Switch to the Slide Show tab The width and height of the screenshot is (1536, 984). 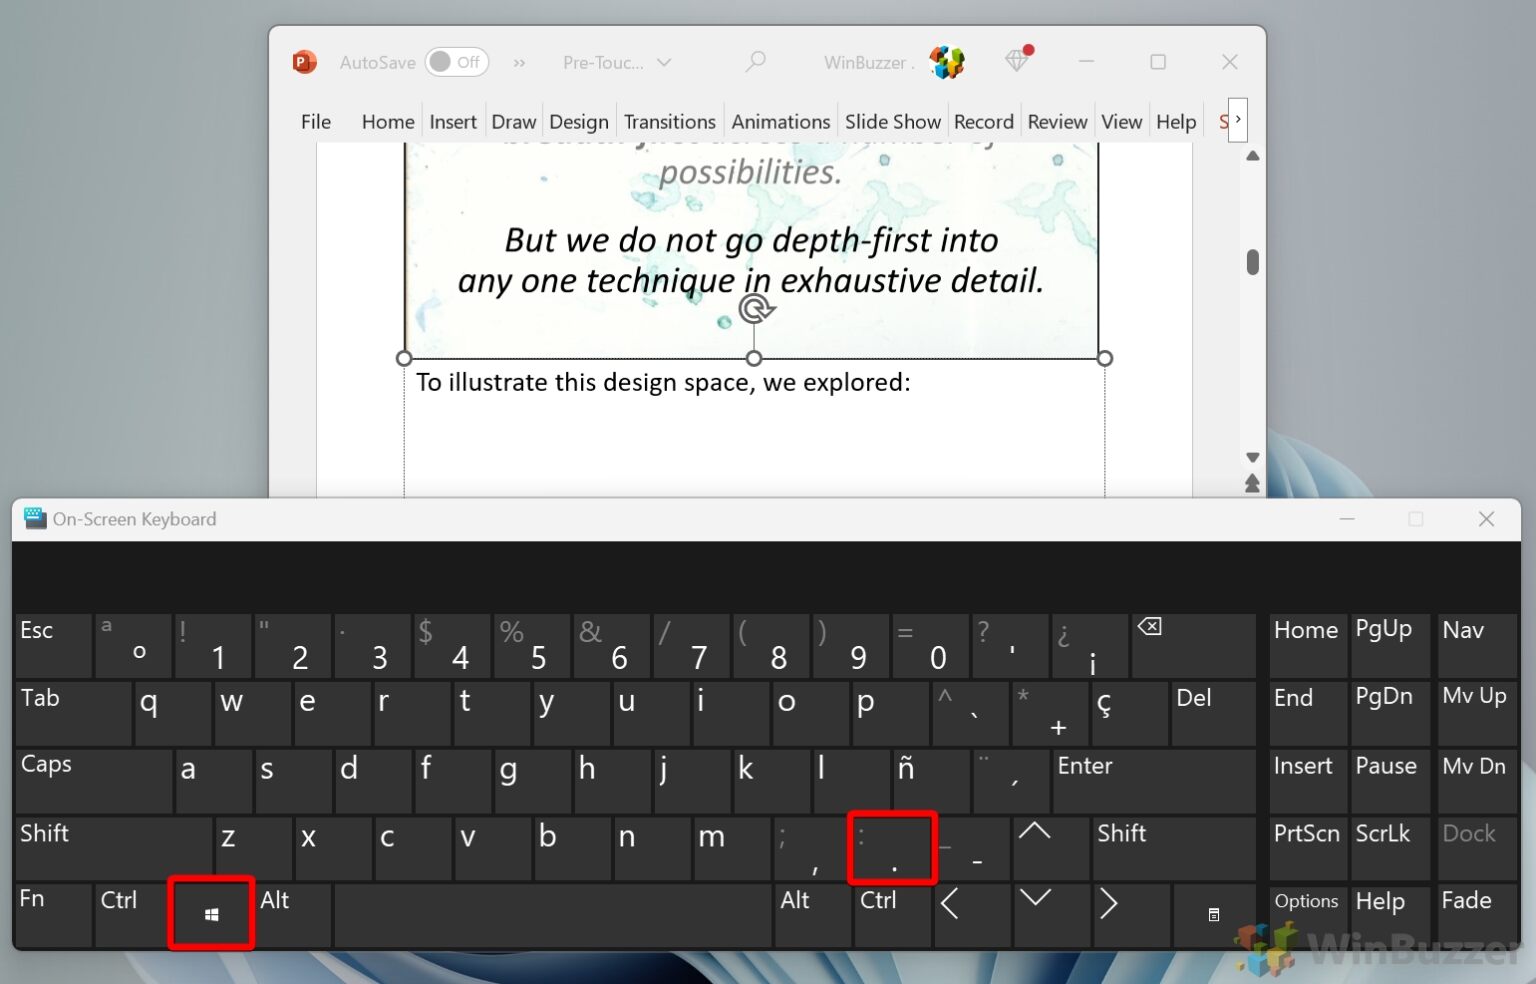(x=892, y=121)
